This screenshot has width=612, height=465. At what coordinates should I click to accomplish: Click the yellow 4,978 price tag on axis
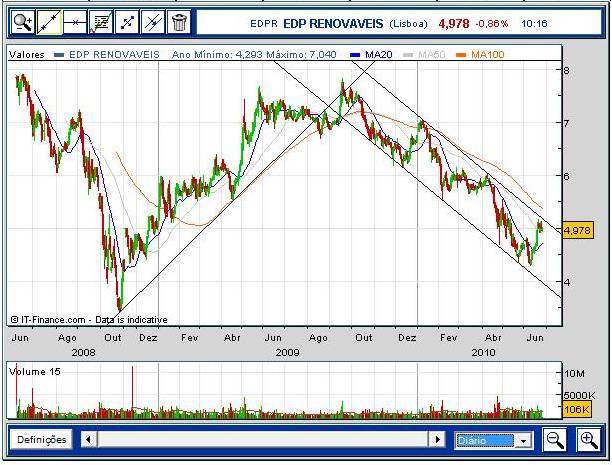(578, 230)
